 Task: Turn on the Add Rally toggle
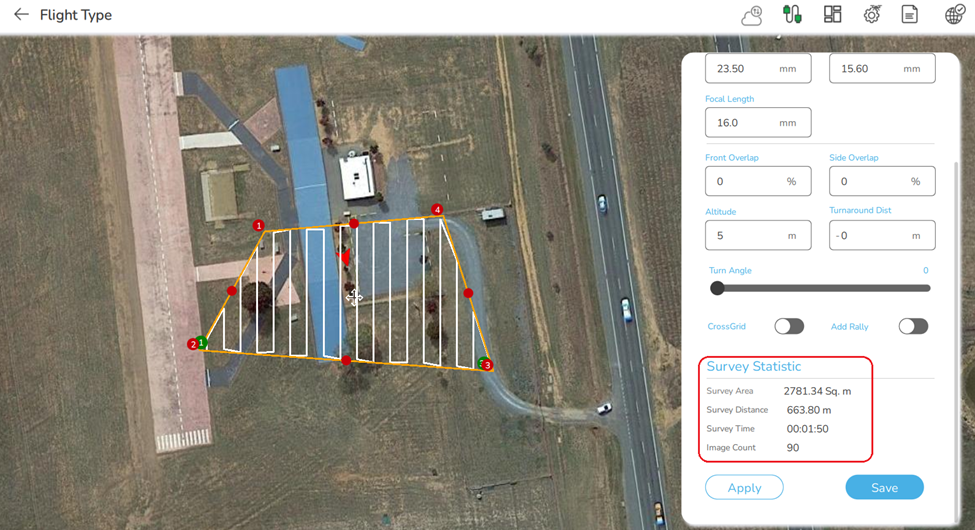click(913, 327)
